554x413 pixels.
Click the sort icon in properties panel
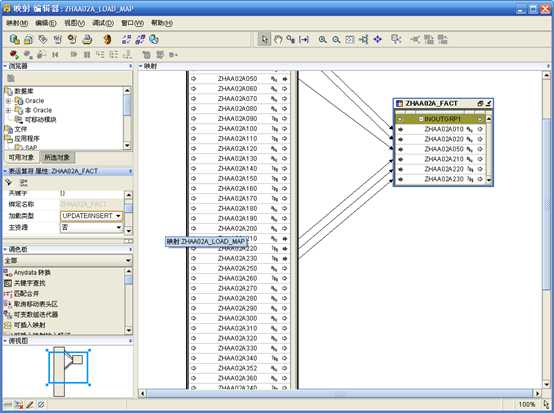9,182
